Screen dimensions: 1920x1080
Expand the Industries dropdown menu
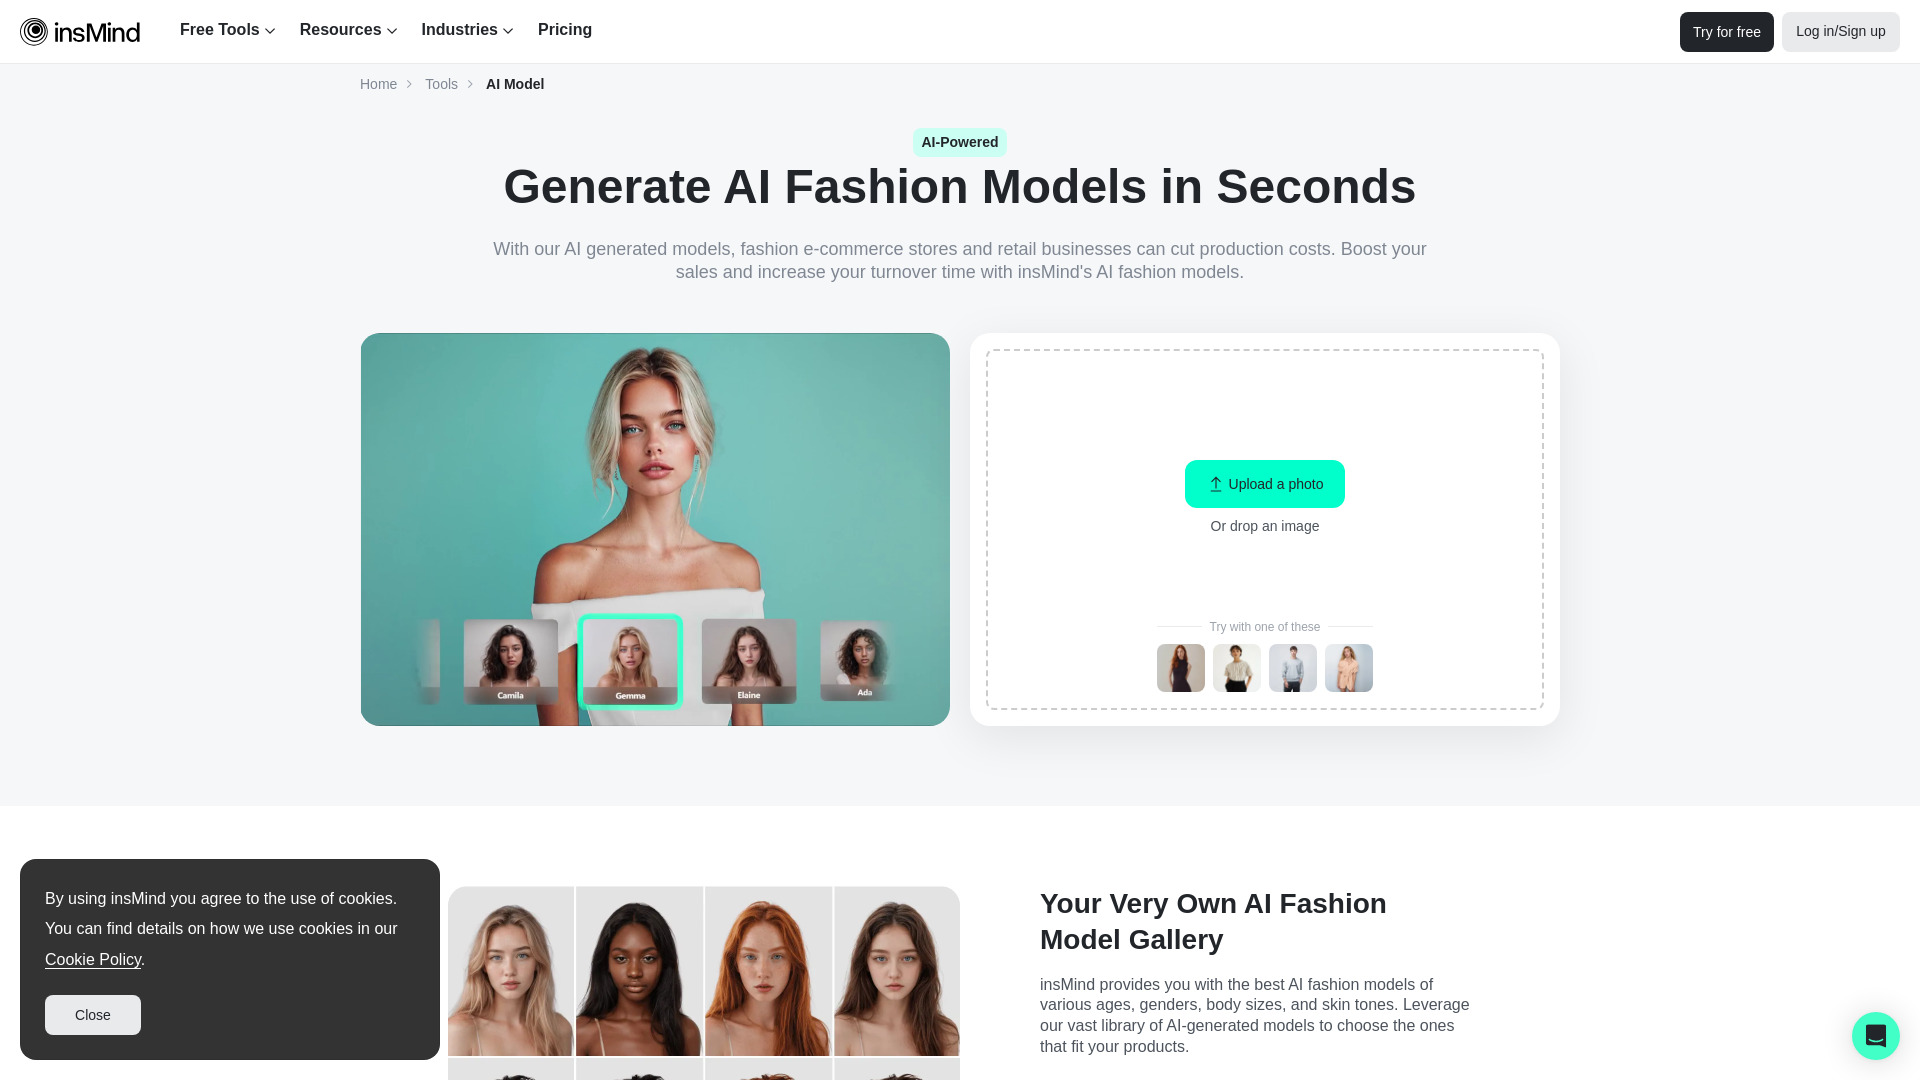pyautogui.click(x=468, y=29)
